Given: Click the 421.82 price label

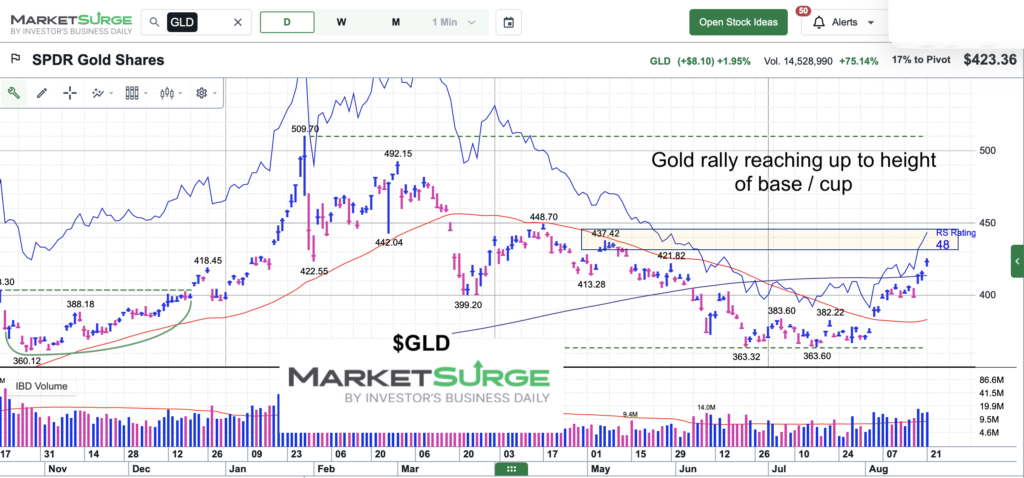Looking at the screenshot, I should coord(671,255).
